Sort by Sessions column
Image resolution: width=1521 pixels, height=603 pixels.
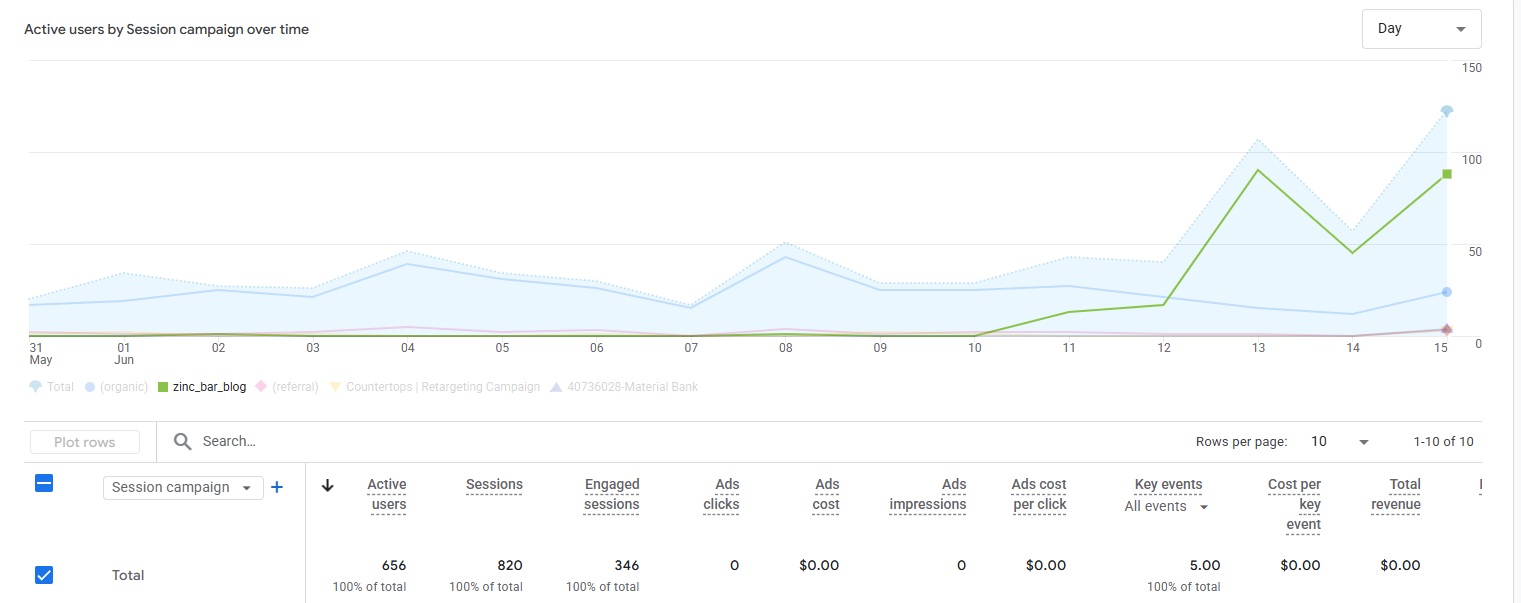coord(494,484)
